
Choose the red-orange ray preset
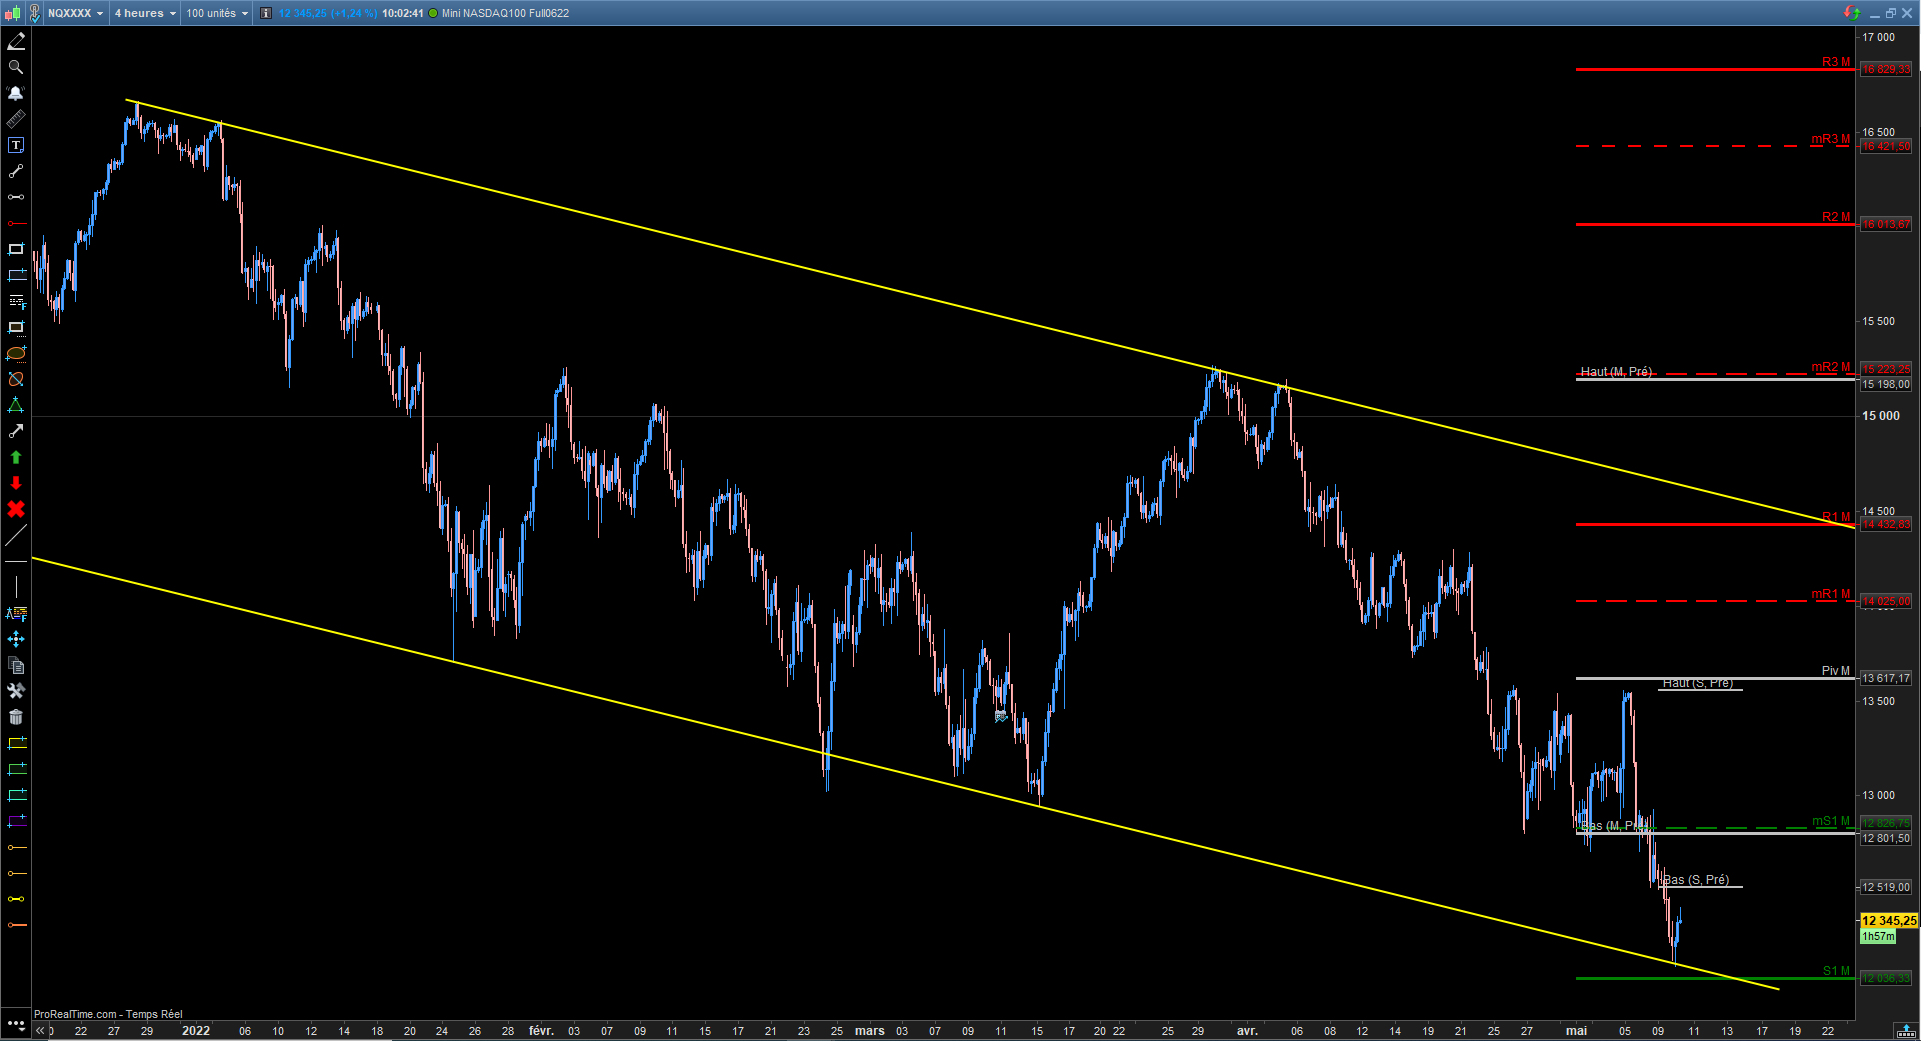16,925
